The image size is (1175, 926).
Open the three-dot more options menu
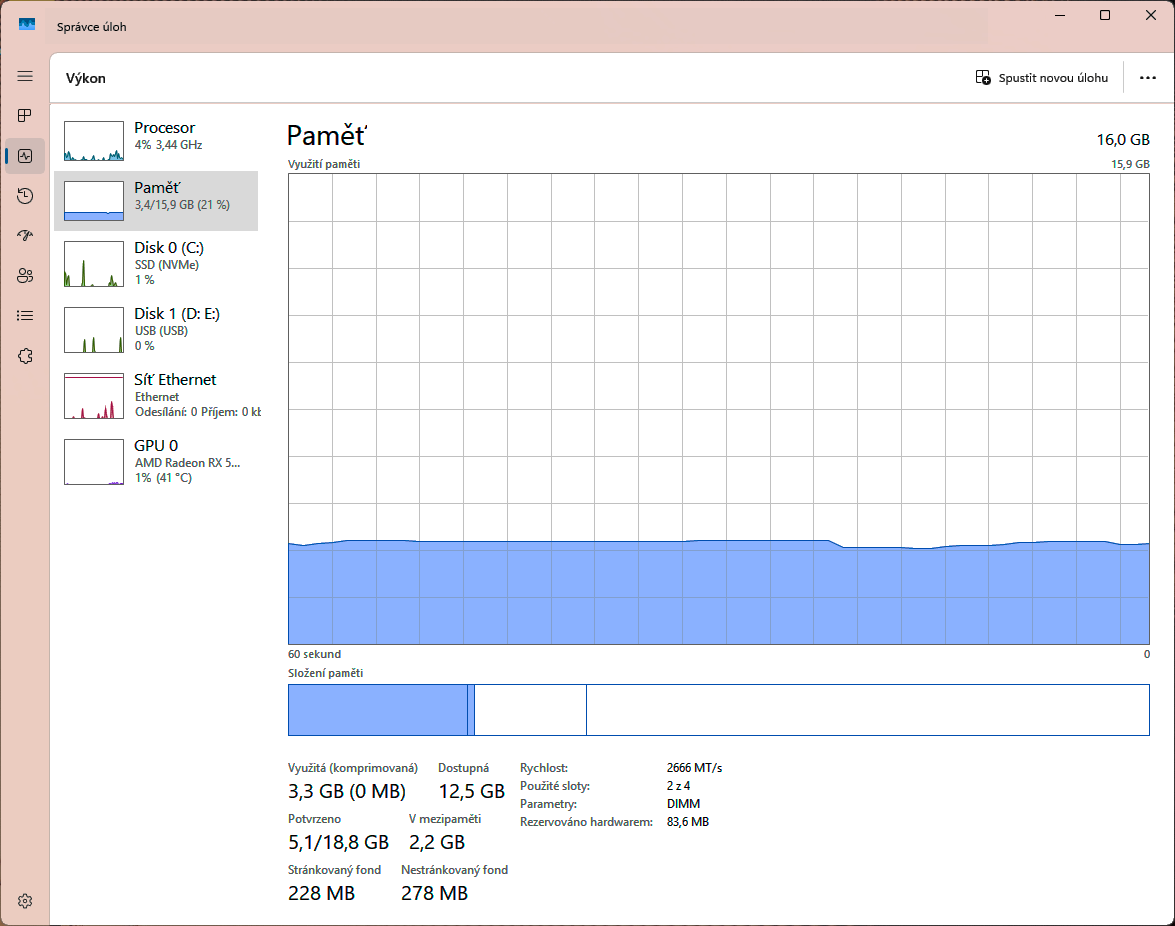tap(1147, 78)
